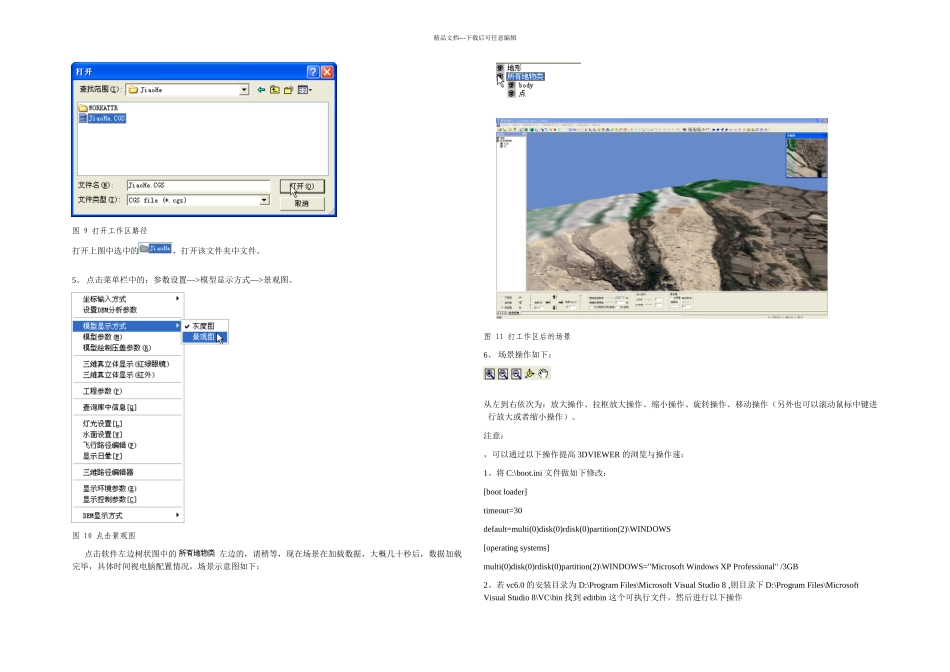This screenshot has width=950, height=672.
Task: Toggle visibility eye for body layer
Action: coord(511,85)
